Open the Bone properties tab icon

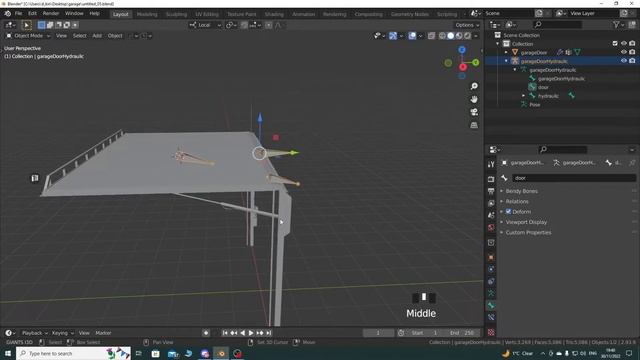(491, 305)
